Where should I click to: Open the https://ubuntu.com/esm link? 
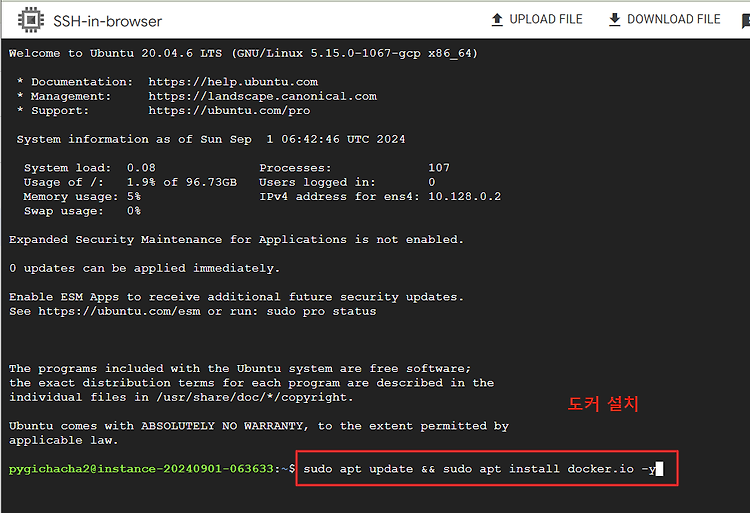pos(120,311)
